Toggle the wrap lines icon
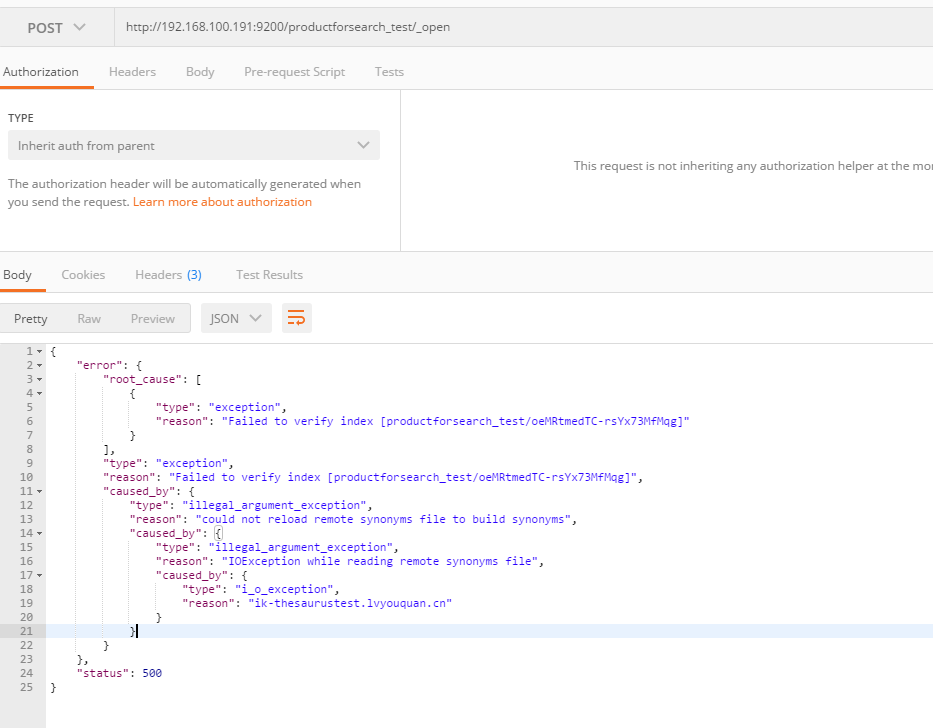 click(x=296, y=318)
